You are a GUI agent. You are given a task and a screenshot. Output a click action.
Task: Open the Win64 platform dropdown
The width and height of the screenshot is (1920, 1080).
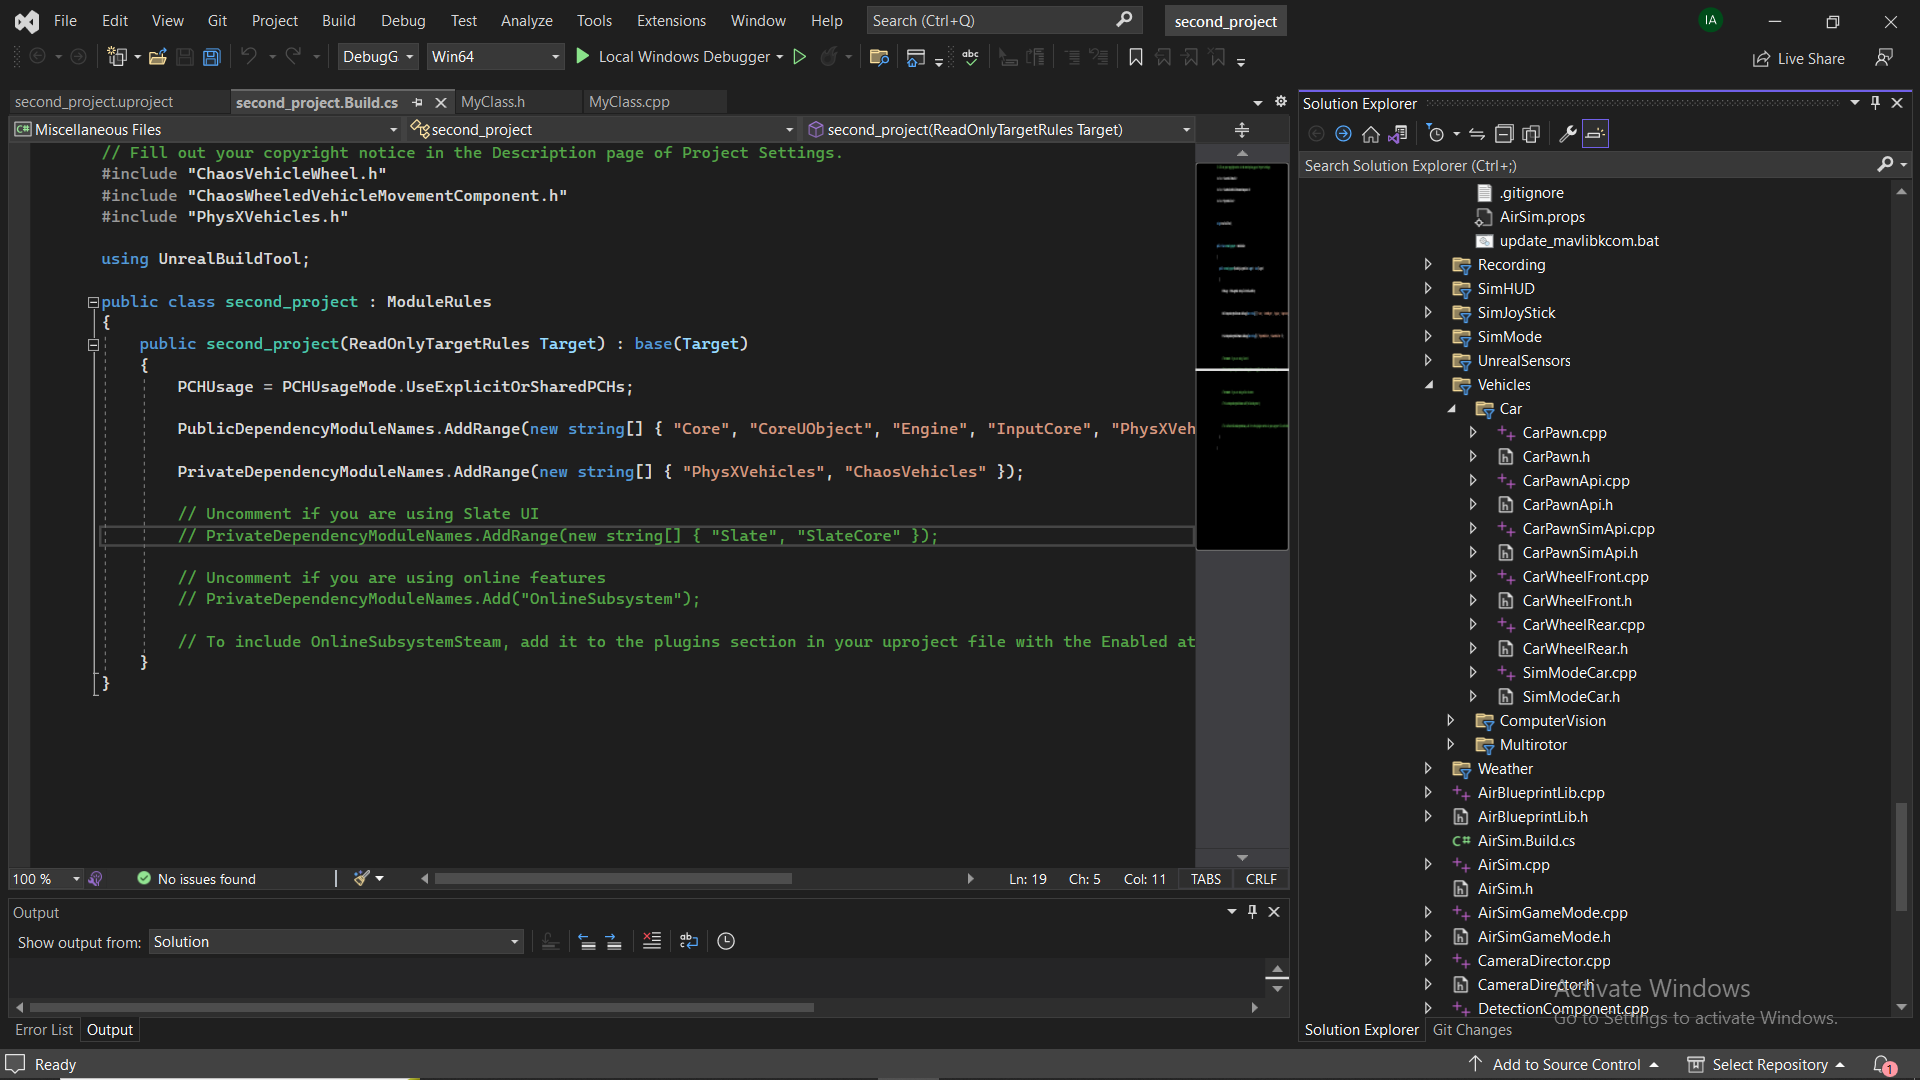[x=554, y=57]
